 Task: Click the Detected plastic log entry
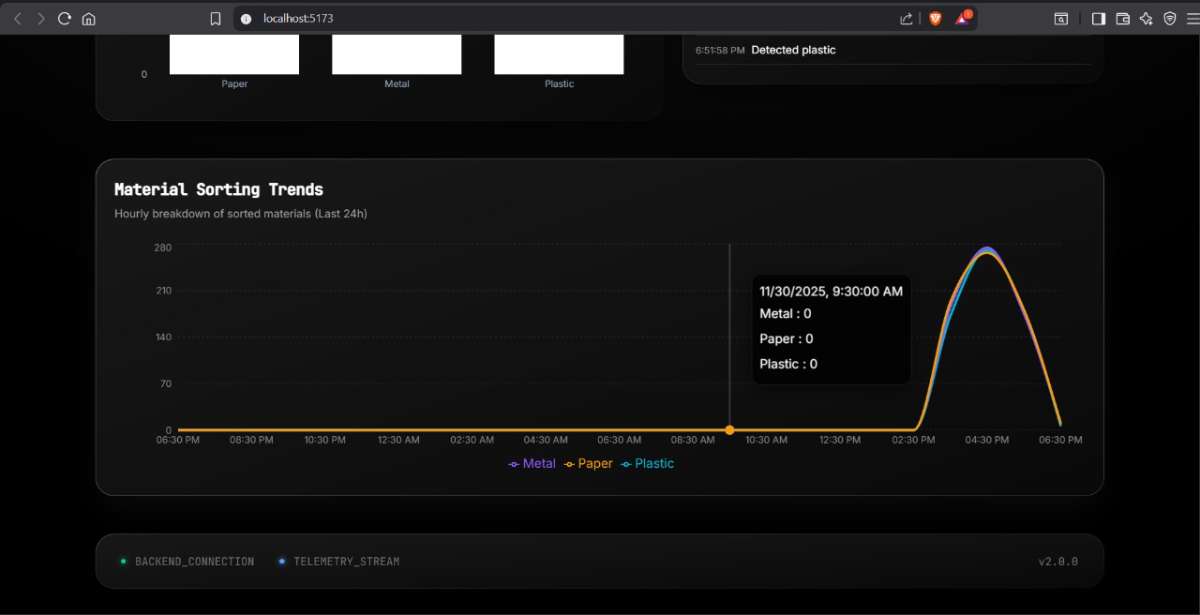(x=793, y=50)
